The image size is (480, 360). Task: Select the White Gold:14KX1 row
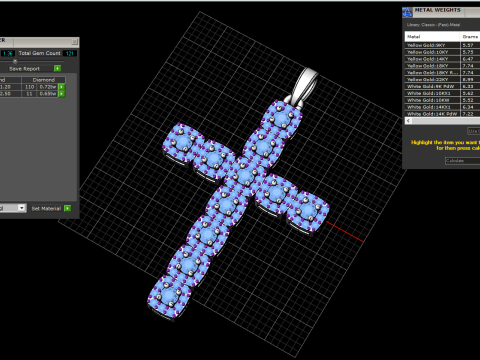(442, 107)
